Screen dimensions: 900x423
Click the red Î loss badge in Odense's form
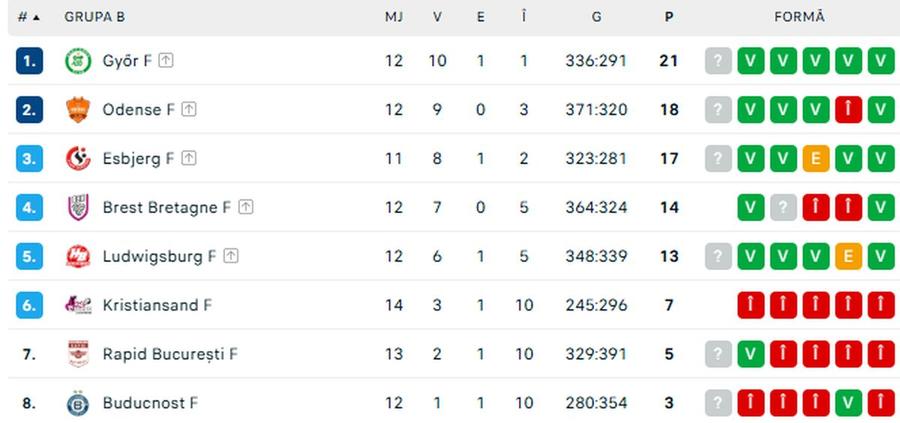(849, 110)
